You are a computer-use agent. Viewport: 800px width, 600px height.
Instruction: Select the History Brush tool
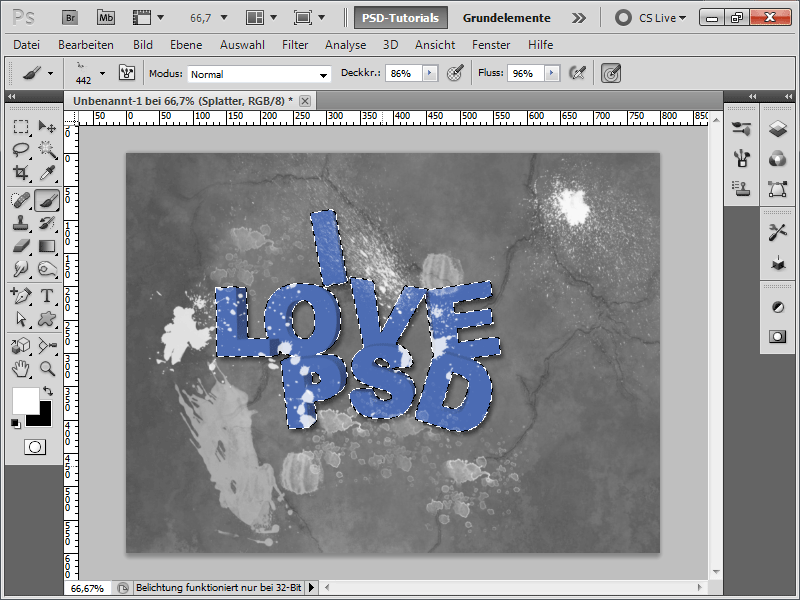(47, 223)
